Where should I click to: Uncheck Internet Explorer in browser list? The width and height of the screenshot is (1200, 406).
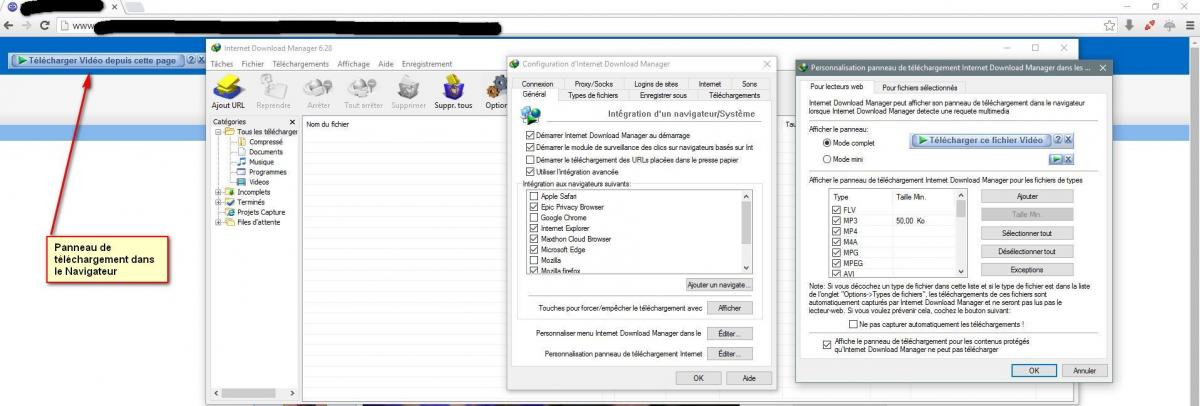point(533,229)
